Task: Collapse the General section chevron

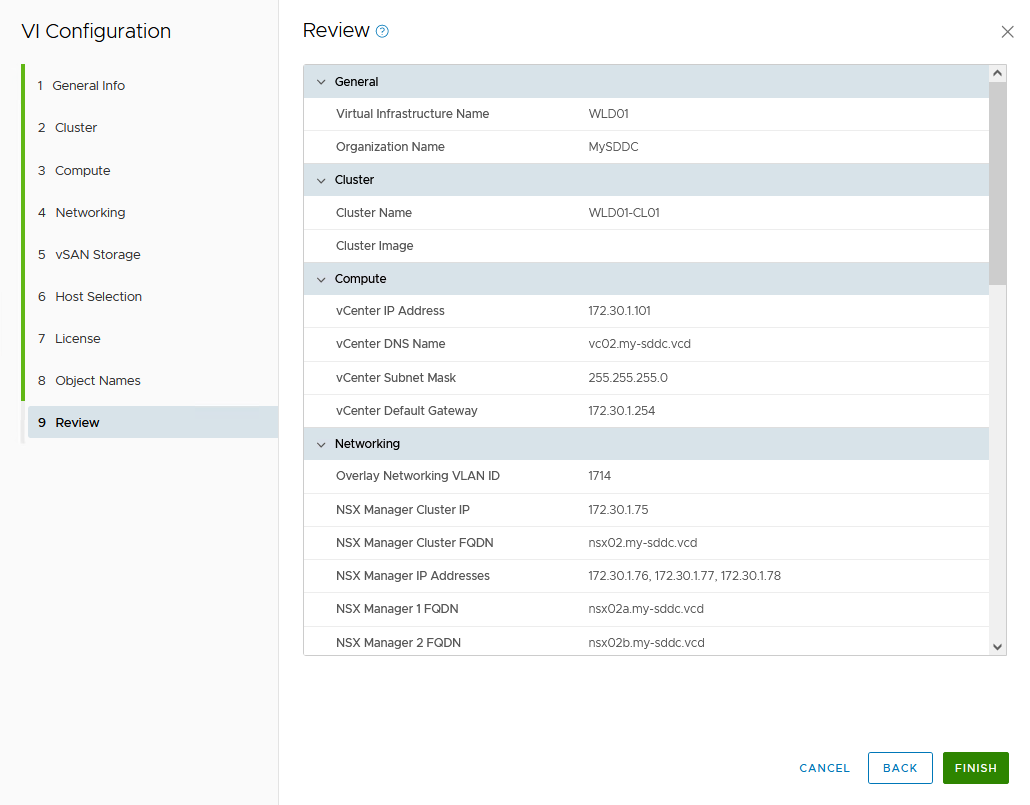Action: (321, 81)
